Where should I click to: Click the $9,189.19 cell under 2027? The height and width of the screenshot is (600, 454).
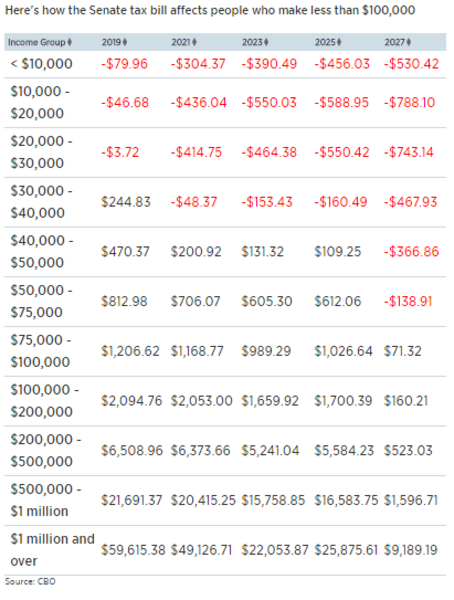[410, 550]
